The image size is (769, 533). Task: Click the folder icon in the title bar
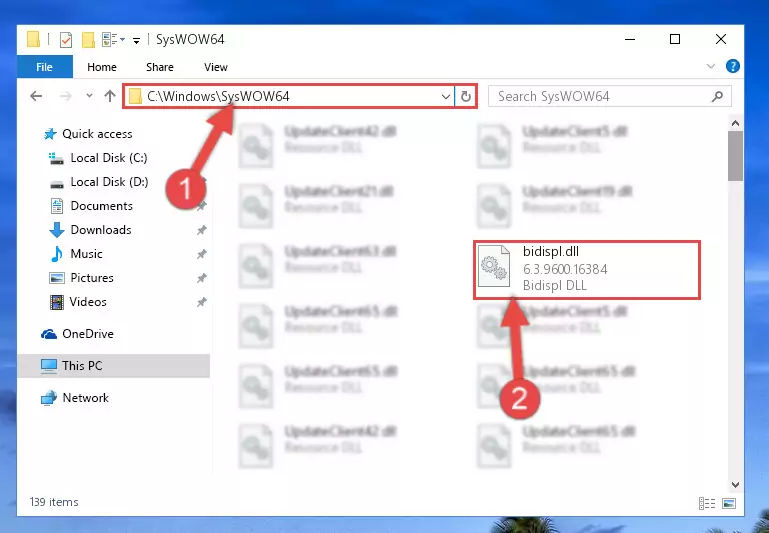[33, 39]
